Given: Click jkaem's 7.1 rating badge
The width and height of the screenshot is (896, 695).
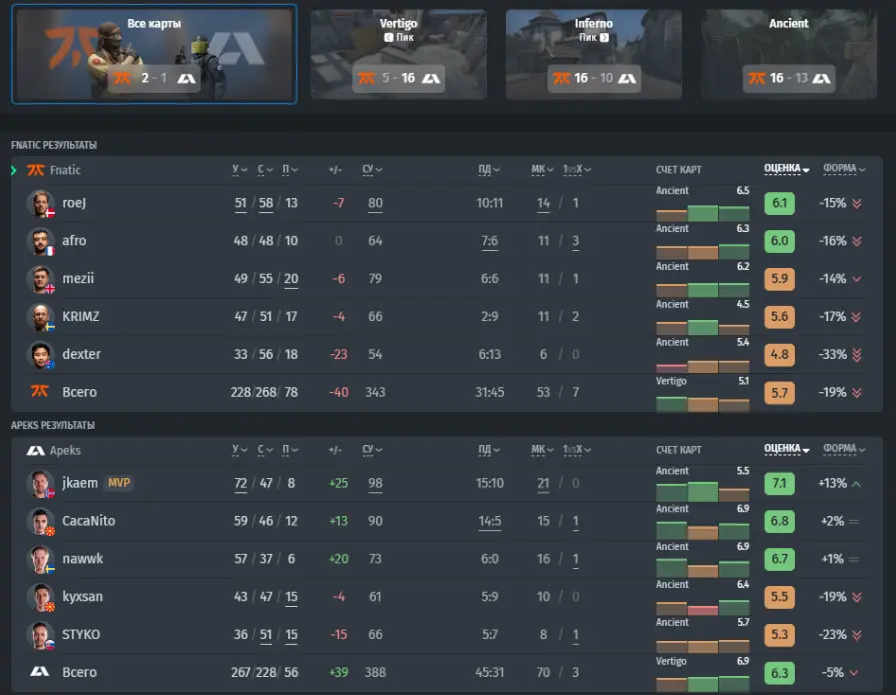Looking at the screenshot, I should [x=779, y=484].
